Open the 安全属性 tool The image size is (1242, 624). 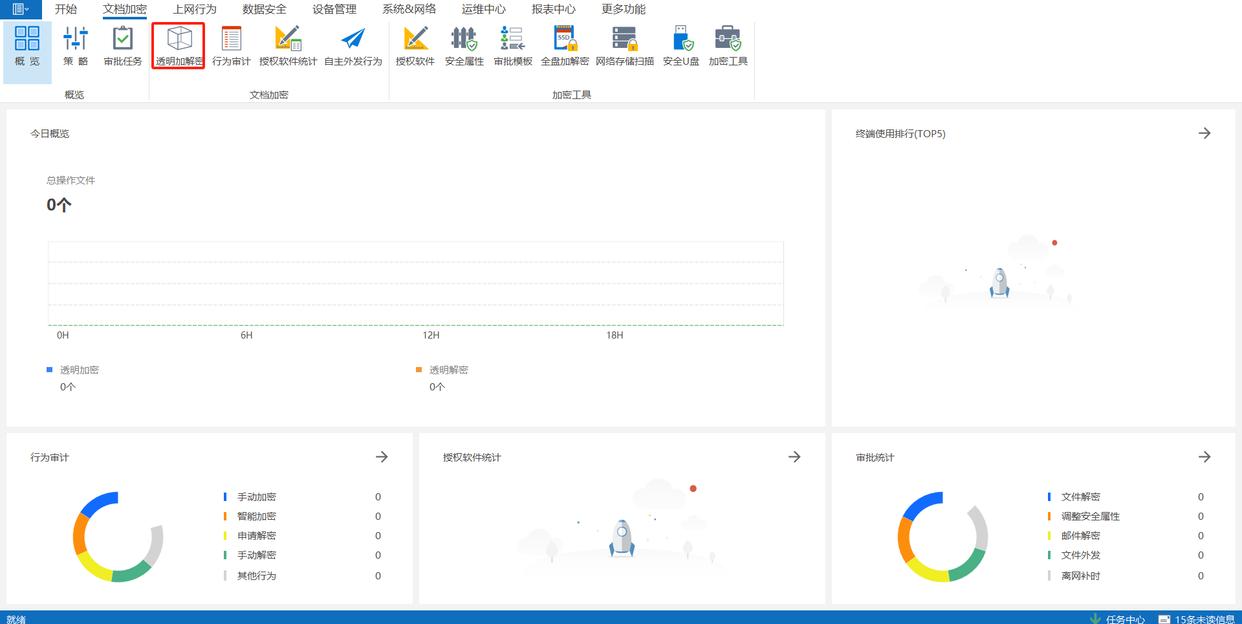464,47
